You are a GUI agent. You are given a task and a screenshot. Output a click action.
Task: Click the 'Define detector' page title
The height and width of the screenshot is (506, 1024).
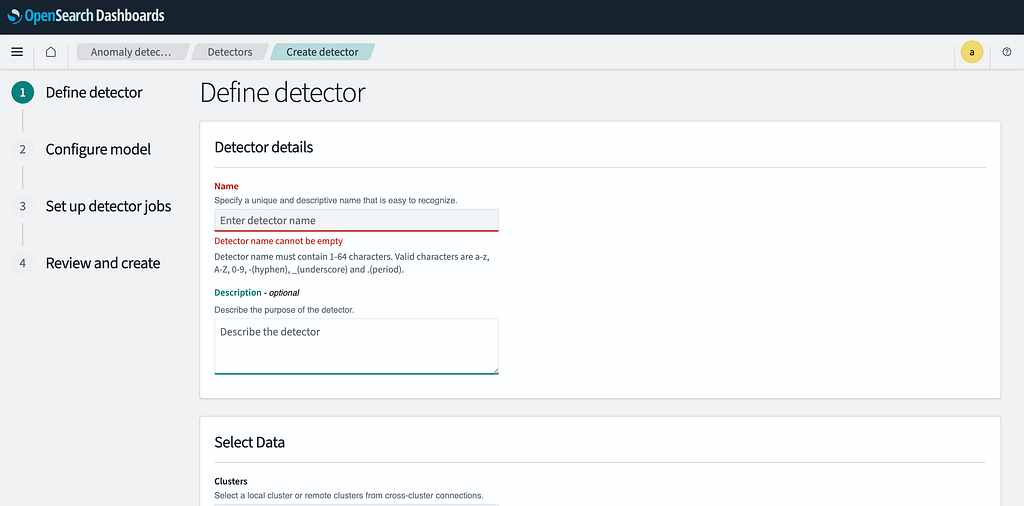[x=283, y=93]
